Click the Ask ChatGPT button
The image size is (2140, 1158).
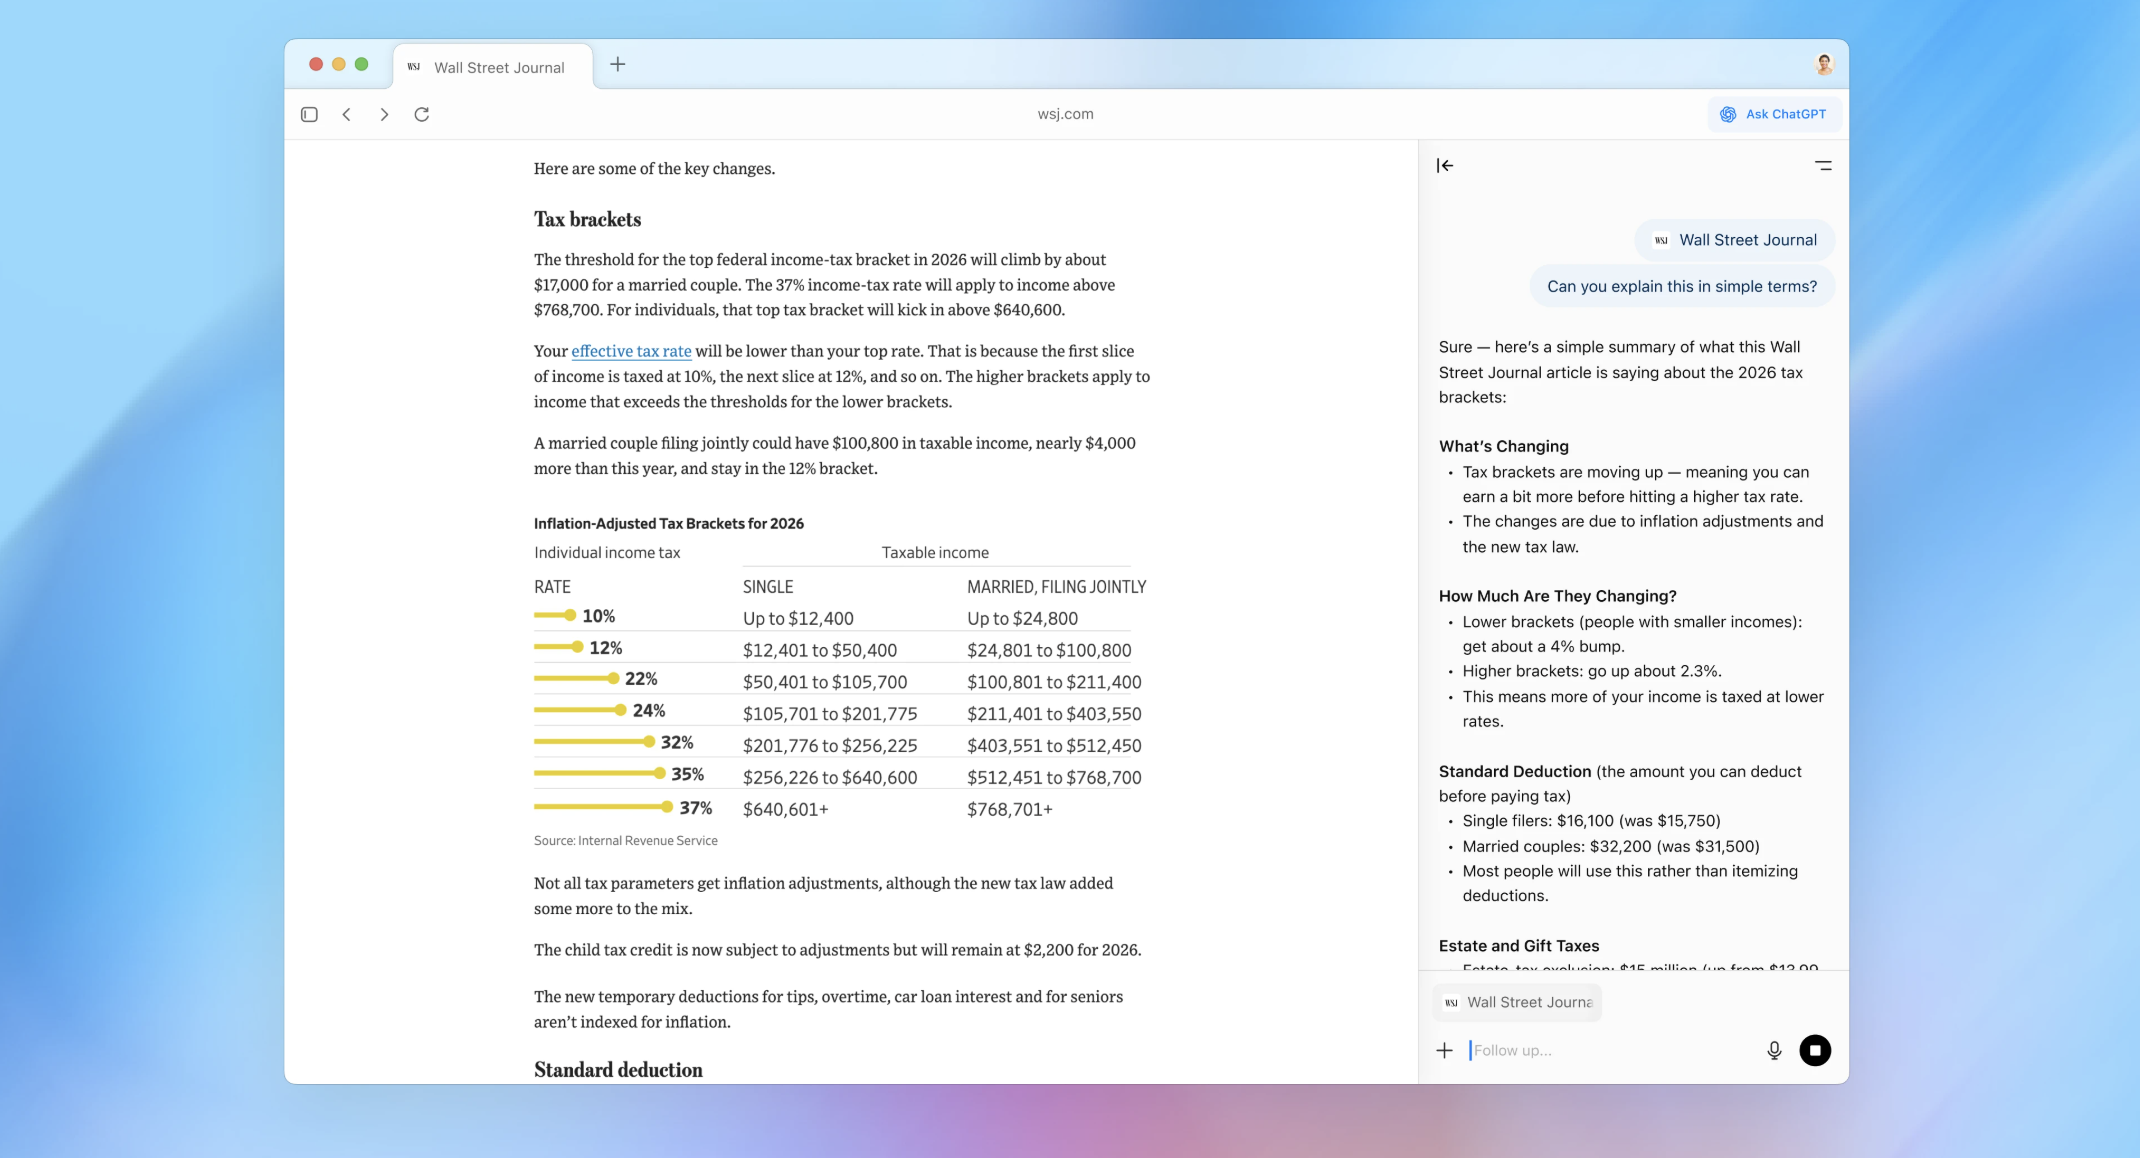pos(1774,114)
